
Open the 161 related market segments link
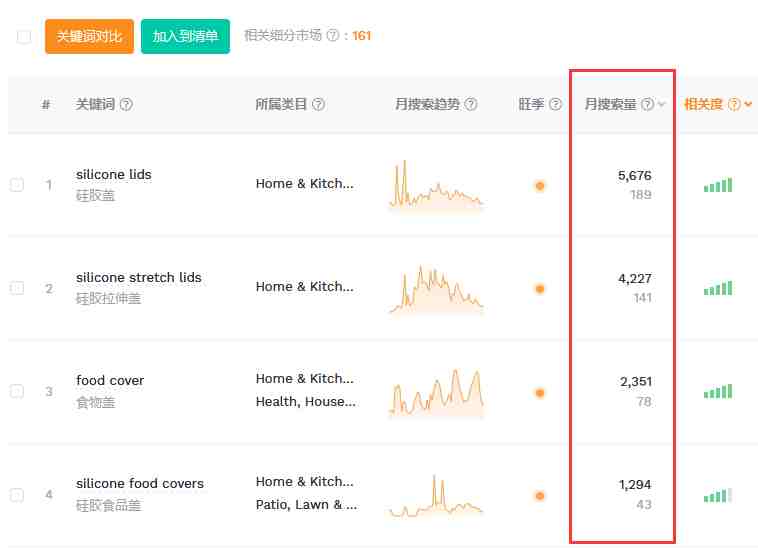(361, 36)
